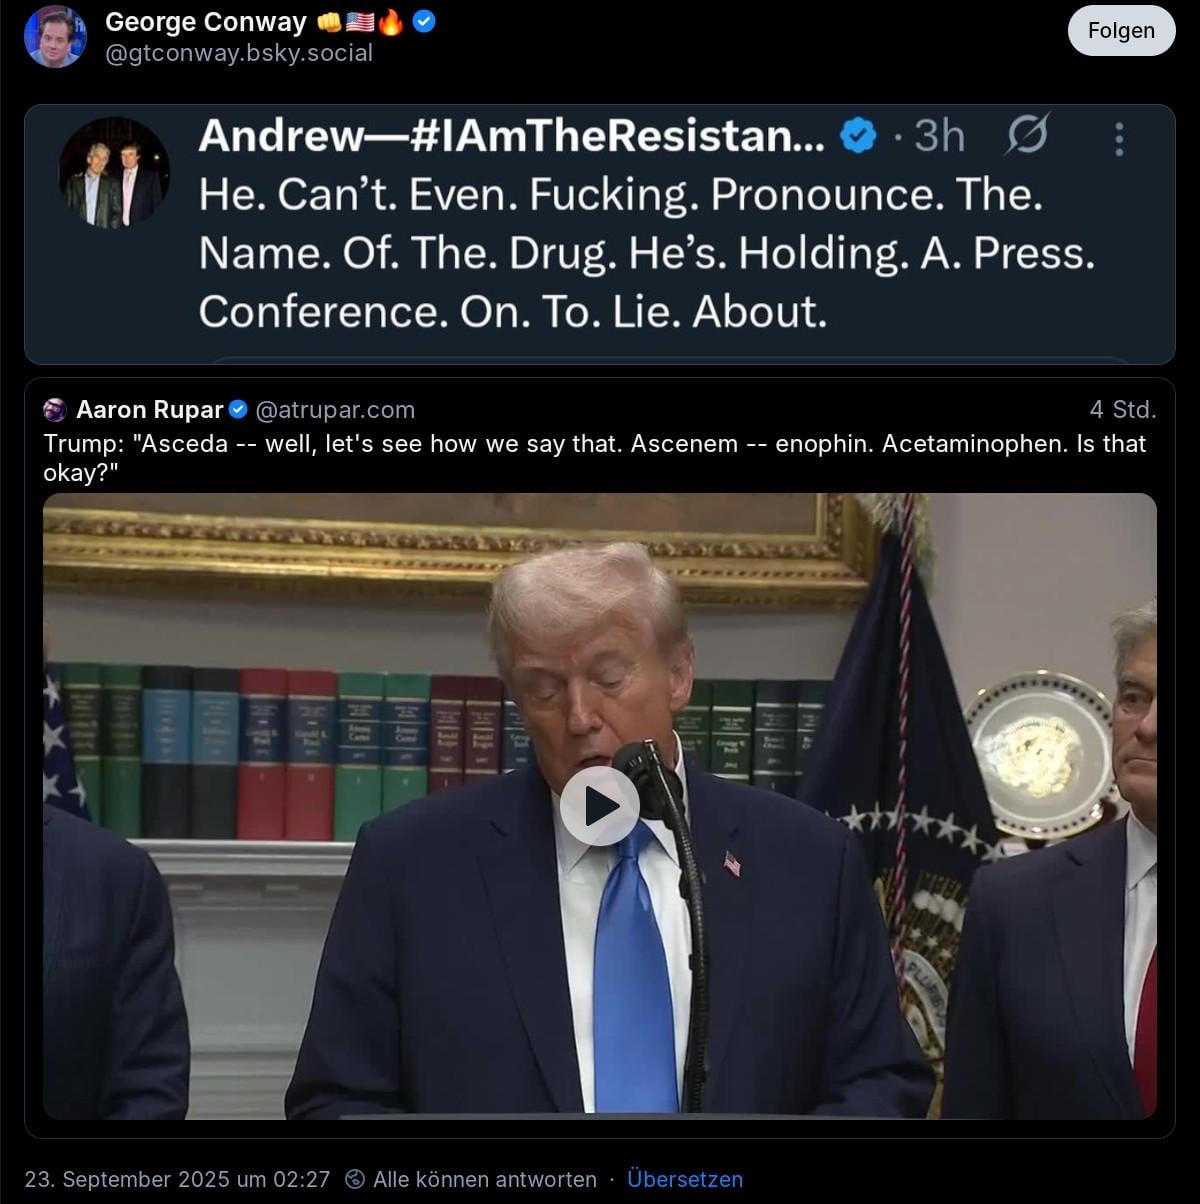This screenshot has height=1204, width=1200.
Task: Click George Conway's profile avatar
Action: tap(56, 36)
